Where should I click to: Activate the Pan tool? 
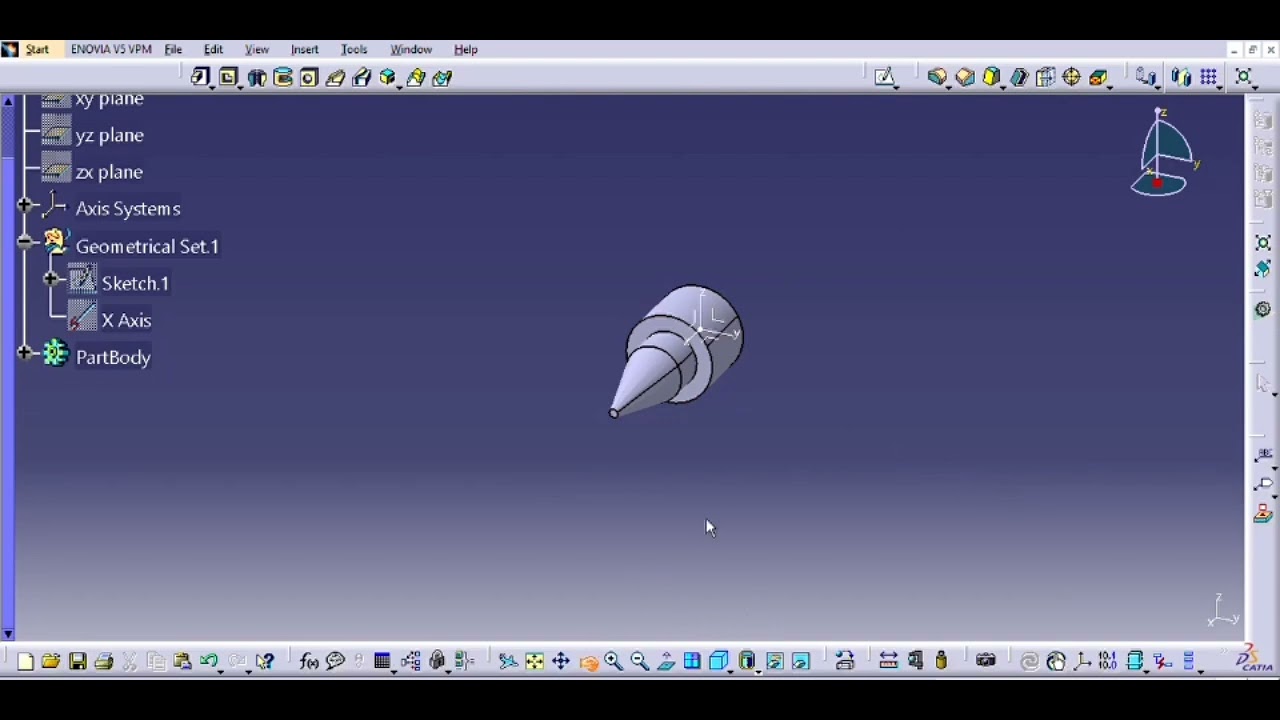(561, 661)
